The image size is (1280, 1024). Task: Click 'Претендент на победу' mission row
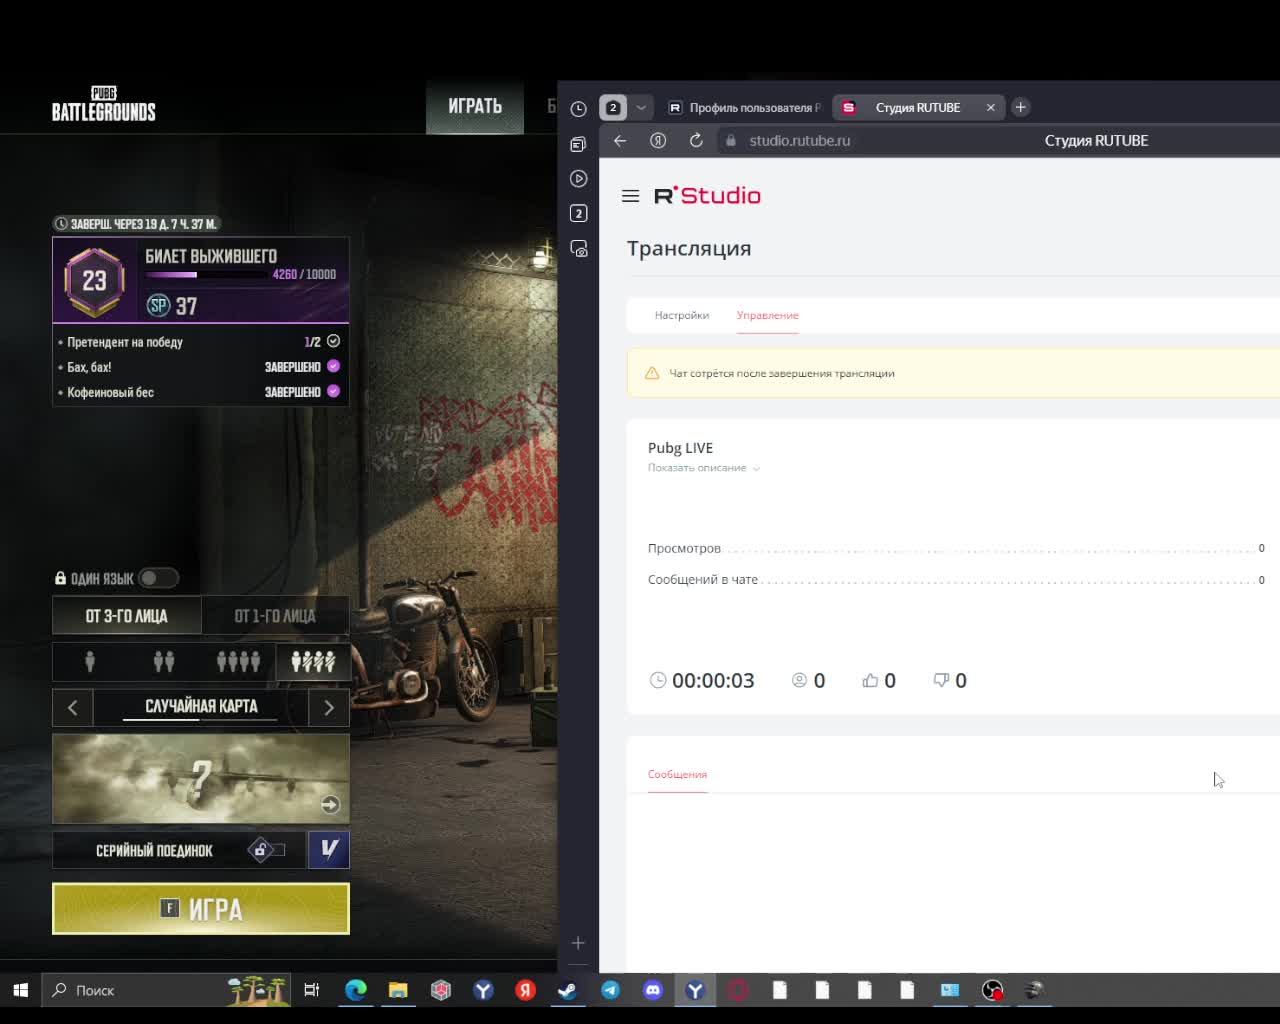pyautogui.click(x=200, y=342)
